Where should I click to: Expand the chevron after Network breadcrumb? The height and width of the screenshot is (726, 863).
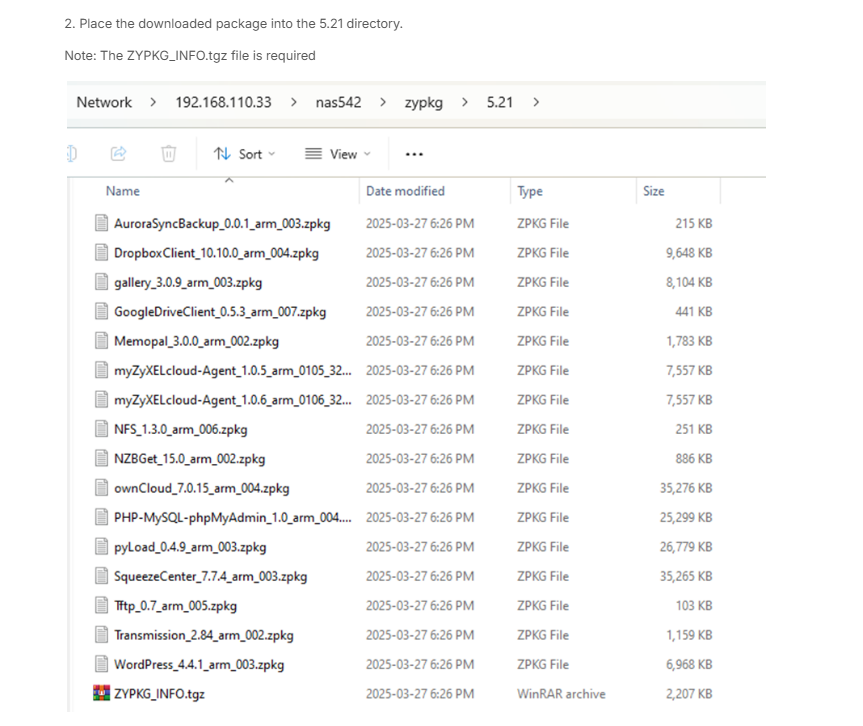(x=153, y=102)
